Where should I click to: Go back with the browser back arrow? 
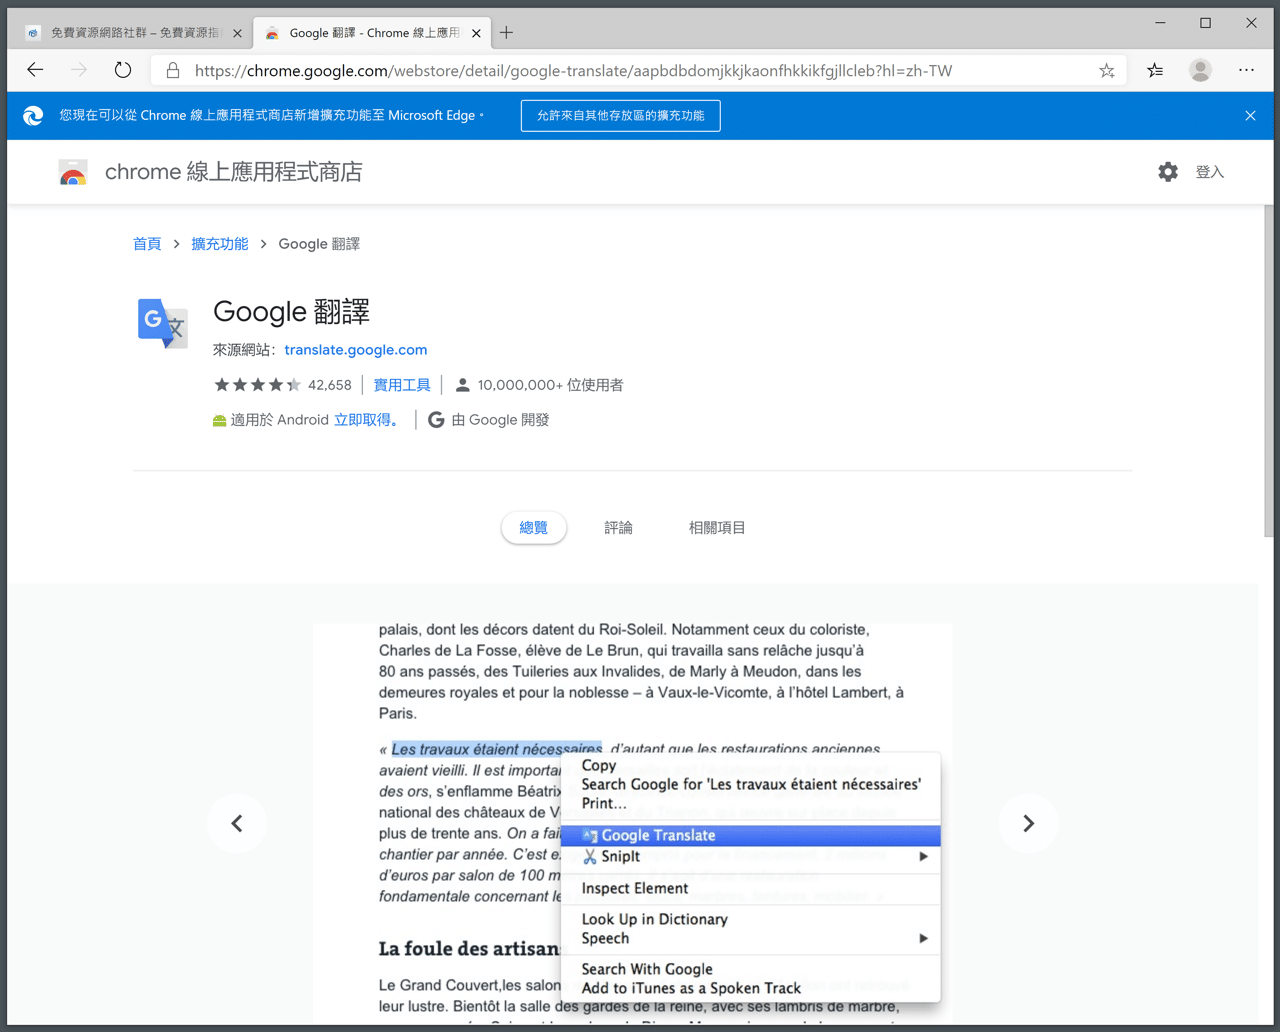[x=36, y=70]
